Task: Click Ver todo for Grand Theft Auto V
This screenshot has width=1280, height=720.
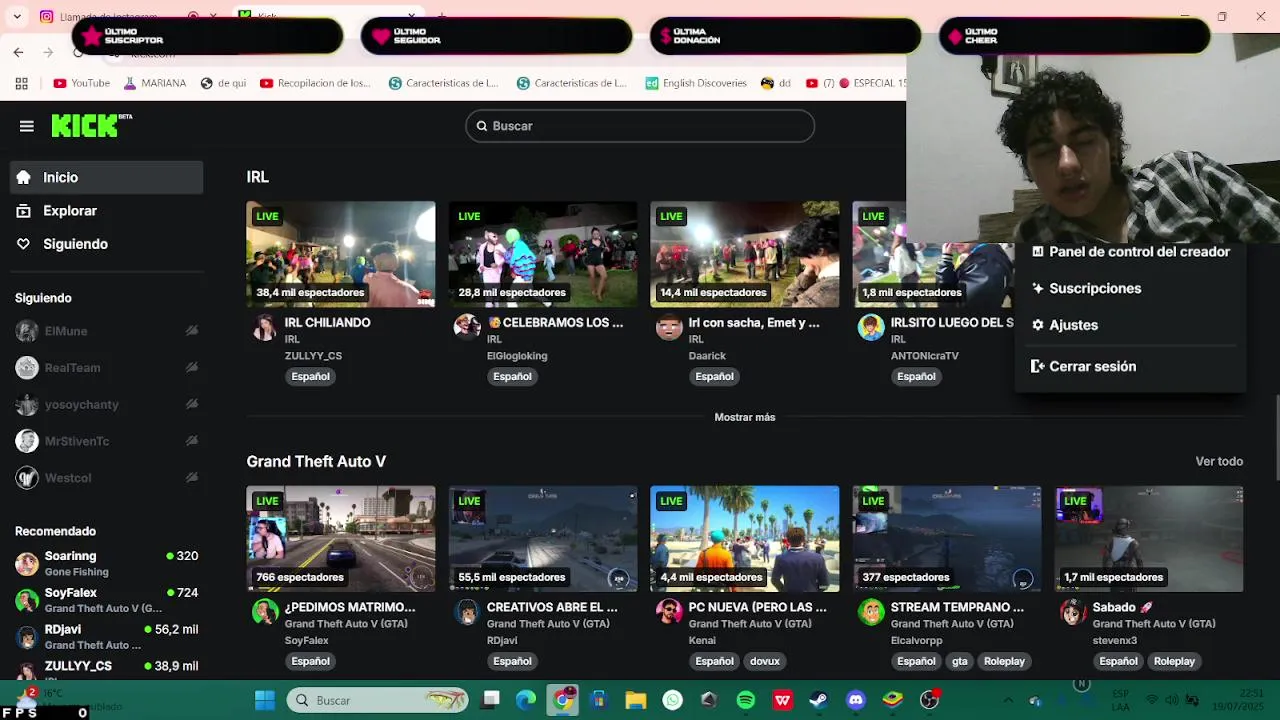Action: point(1219,461)
